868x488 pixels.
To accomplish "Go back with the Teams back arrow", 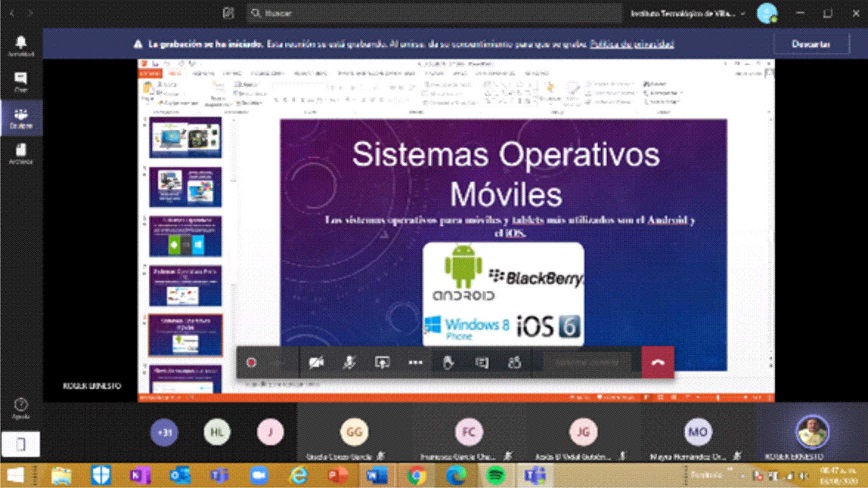I will click(x=12, y=13).
